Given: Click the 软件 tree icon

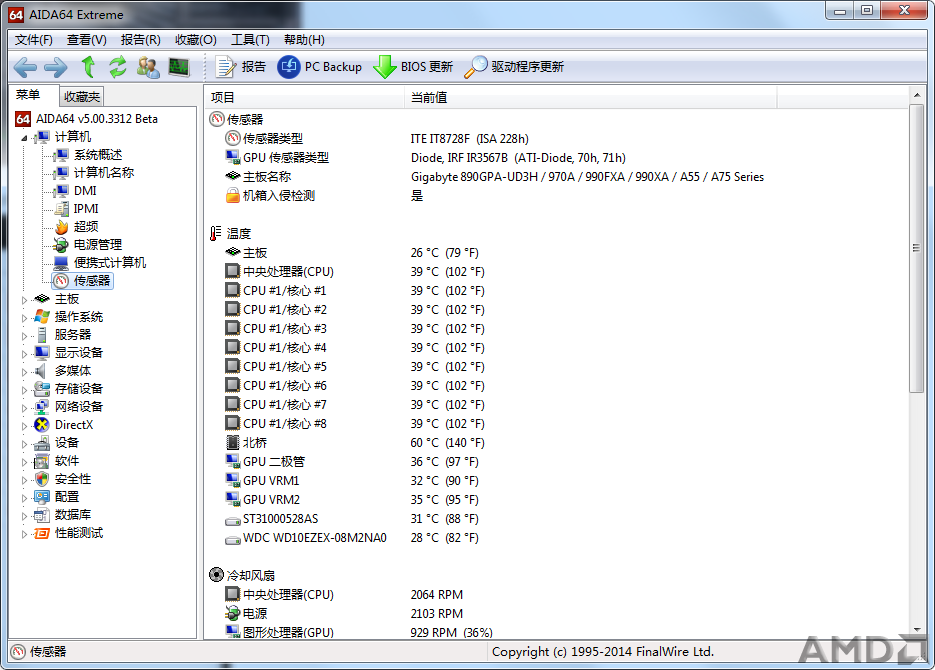Looking at the screenshot, I should click(42, 461).
